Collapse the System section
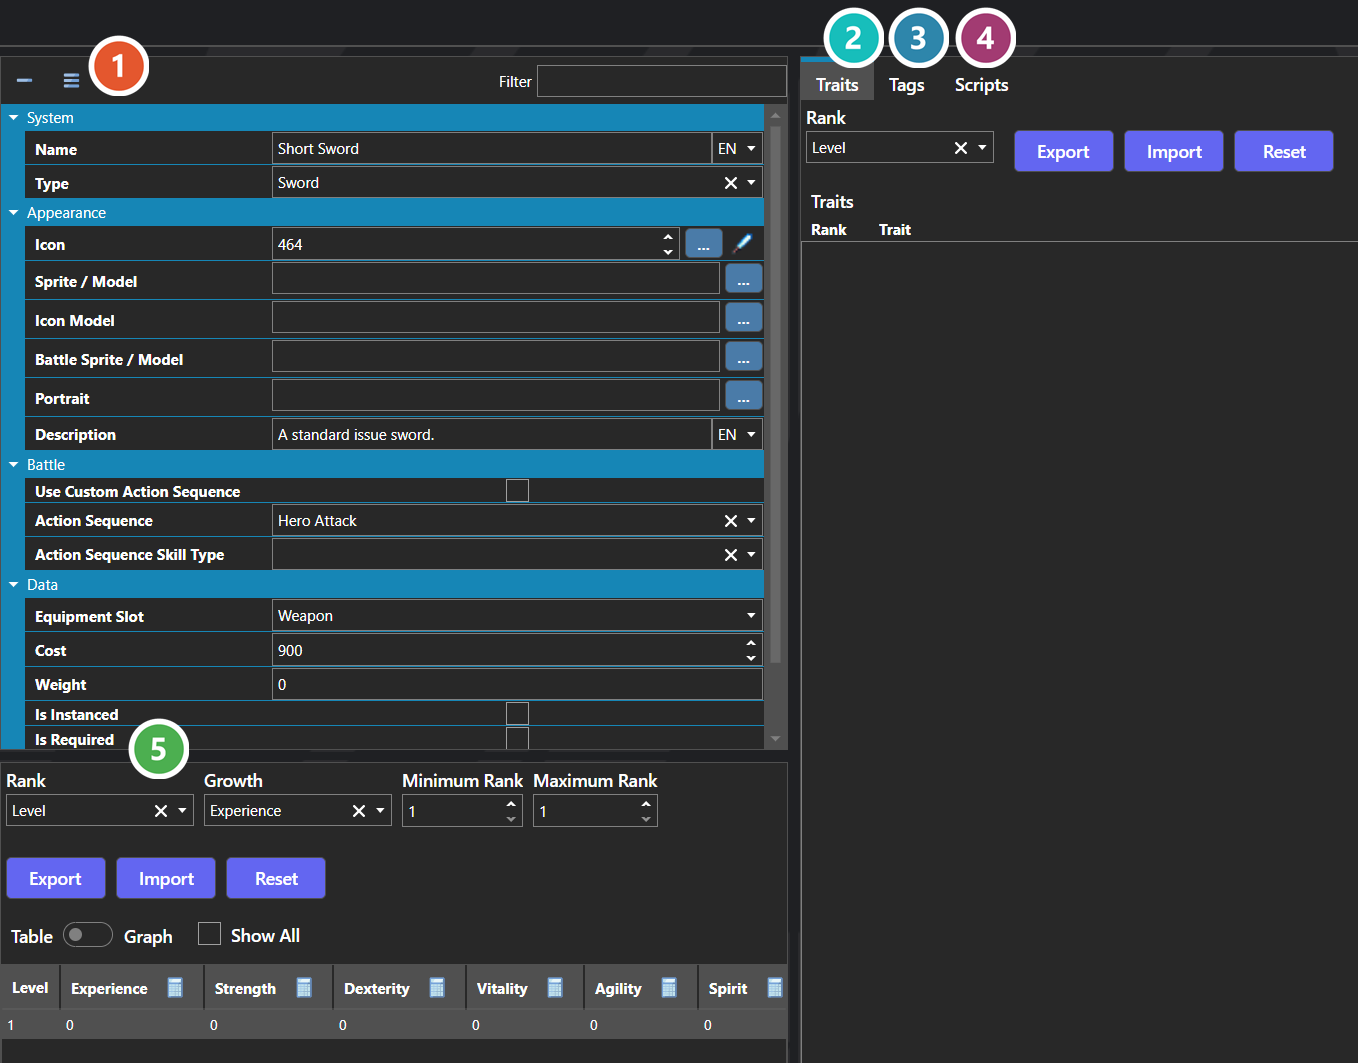Screen dimensions: 1358x1063 click(14, 118)
